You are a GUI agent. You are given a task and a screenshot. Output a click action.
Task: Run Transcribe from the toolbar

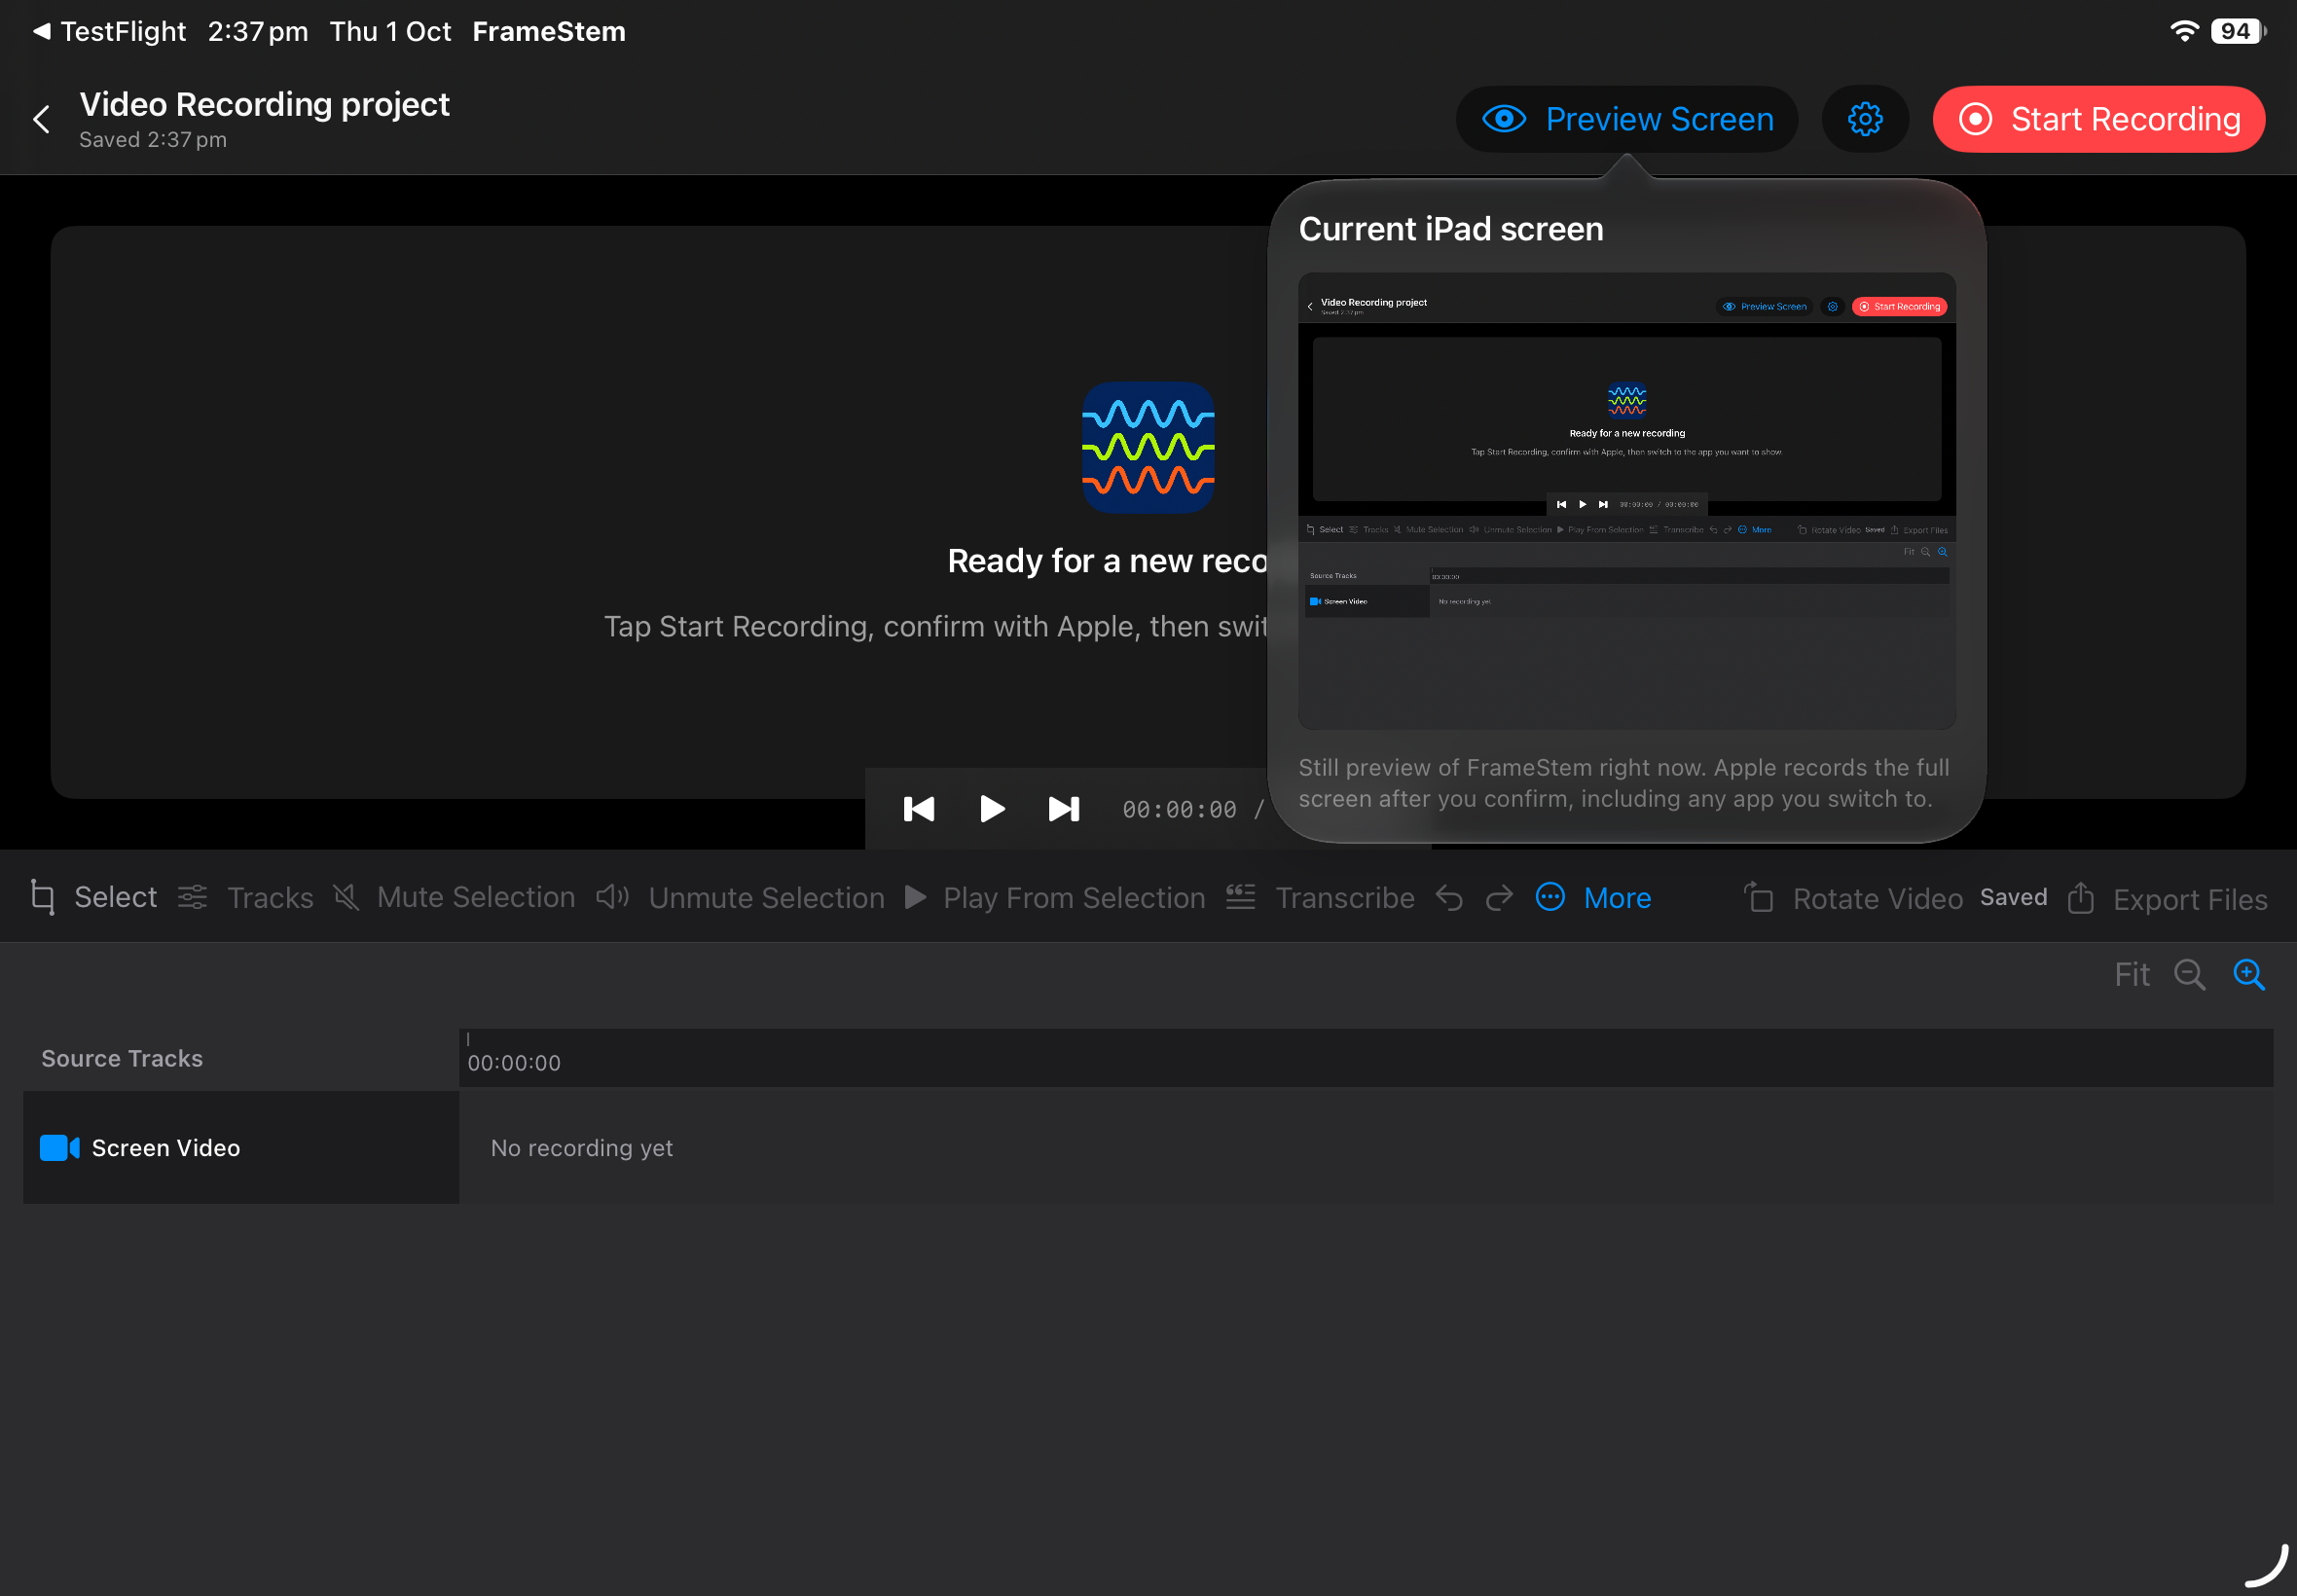tap(1319, 897)
